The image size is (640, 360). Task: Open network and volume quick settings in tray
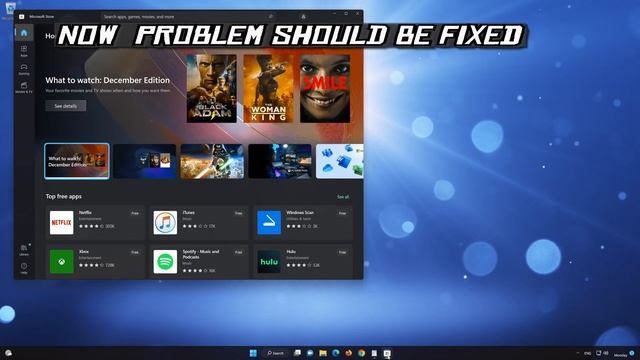point(602,353)
